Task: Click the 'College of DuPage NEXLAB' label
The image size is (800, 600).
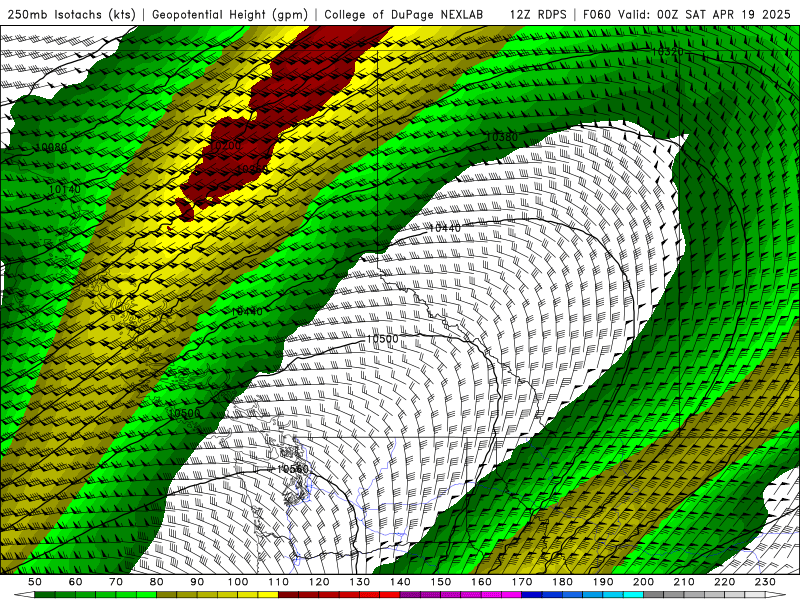Action: point(404,14)
